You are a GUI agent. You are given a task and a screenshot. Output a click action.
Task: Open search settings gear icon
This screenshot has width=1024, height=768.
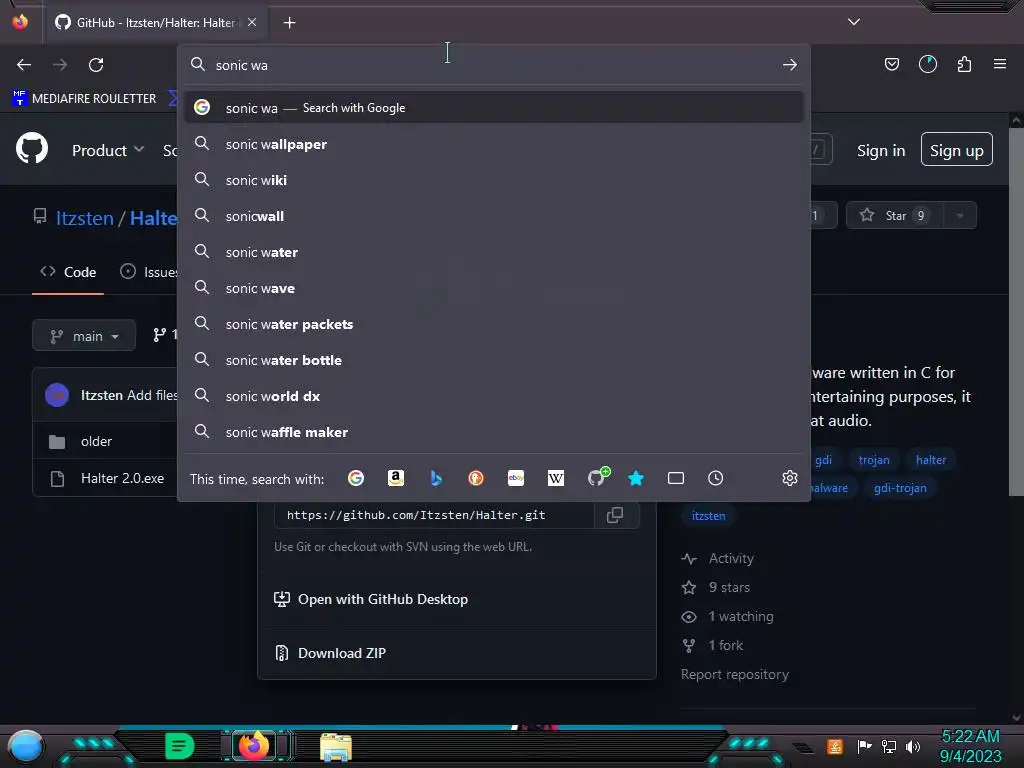click(790, 478)
